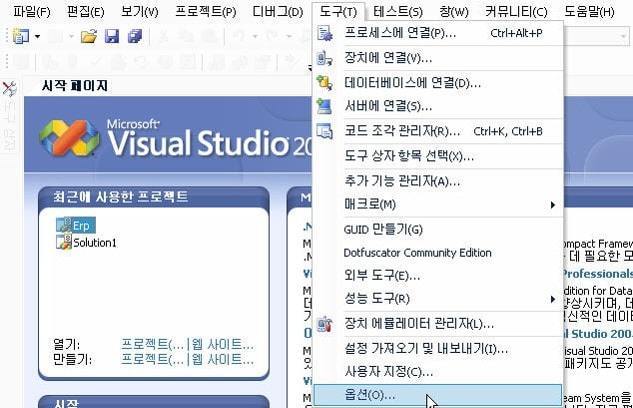Viewport: 633px width, 408px height.
Task: Click the Open File folder icon
Action: 89,36
